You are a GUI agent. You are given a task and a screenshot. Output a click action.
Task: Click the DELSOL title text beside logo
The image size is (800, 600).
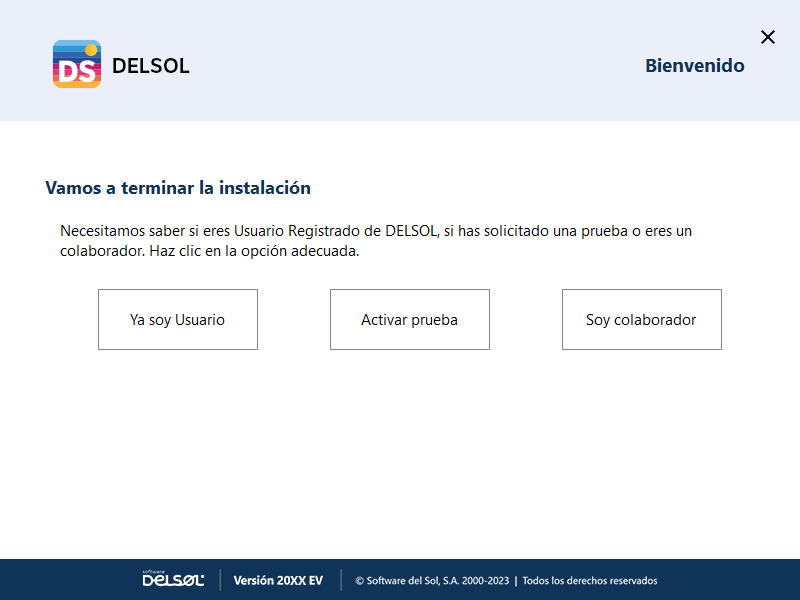click(x=151, y=66)
